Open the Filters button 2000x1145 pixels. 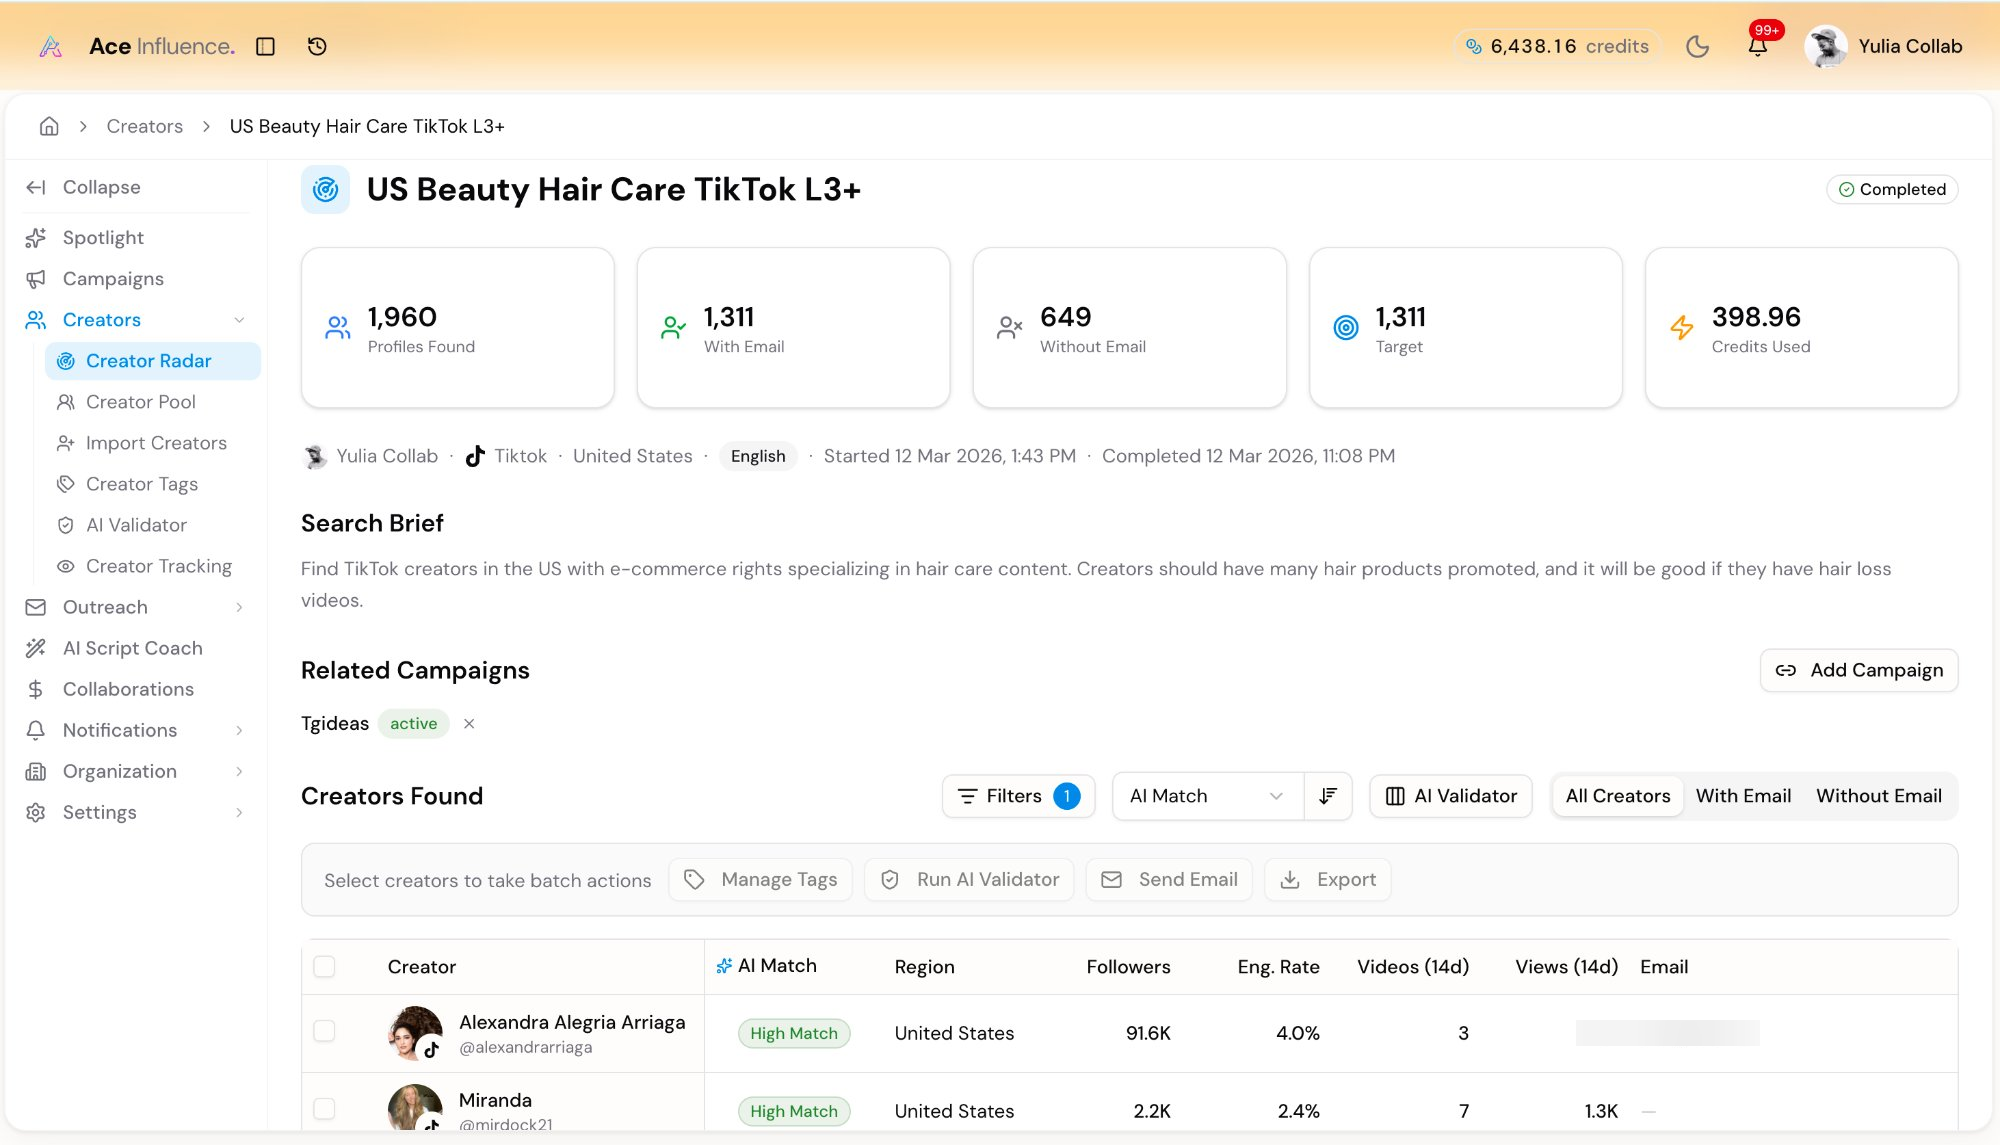[x=1017, y=796]
